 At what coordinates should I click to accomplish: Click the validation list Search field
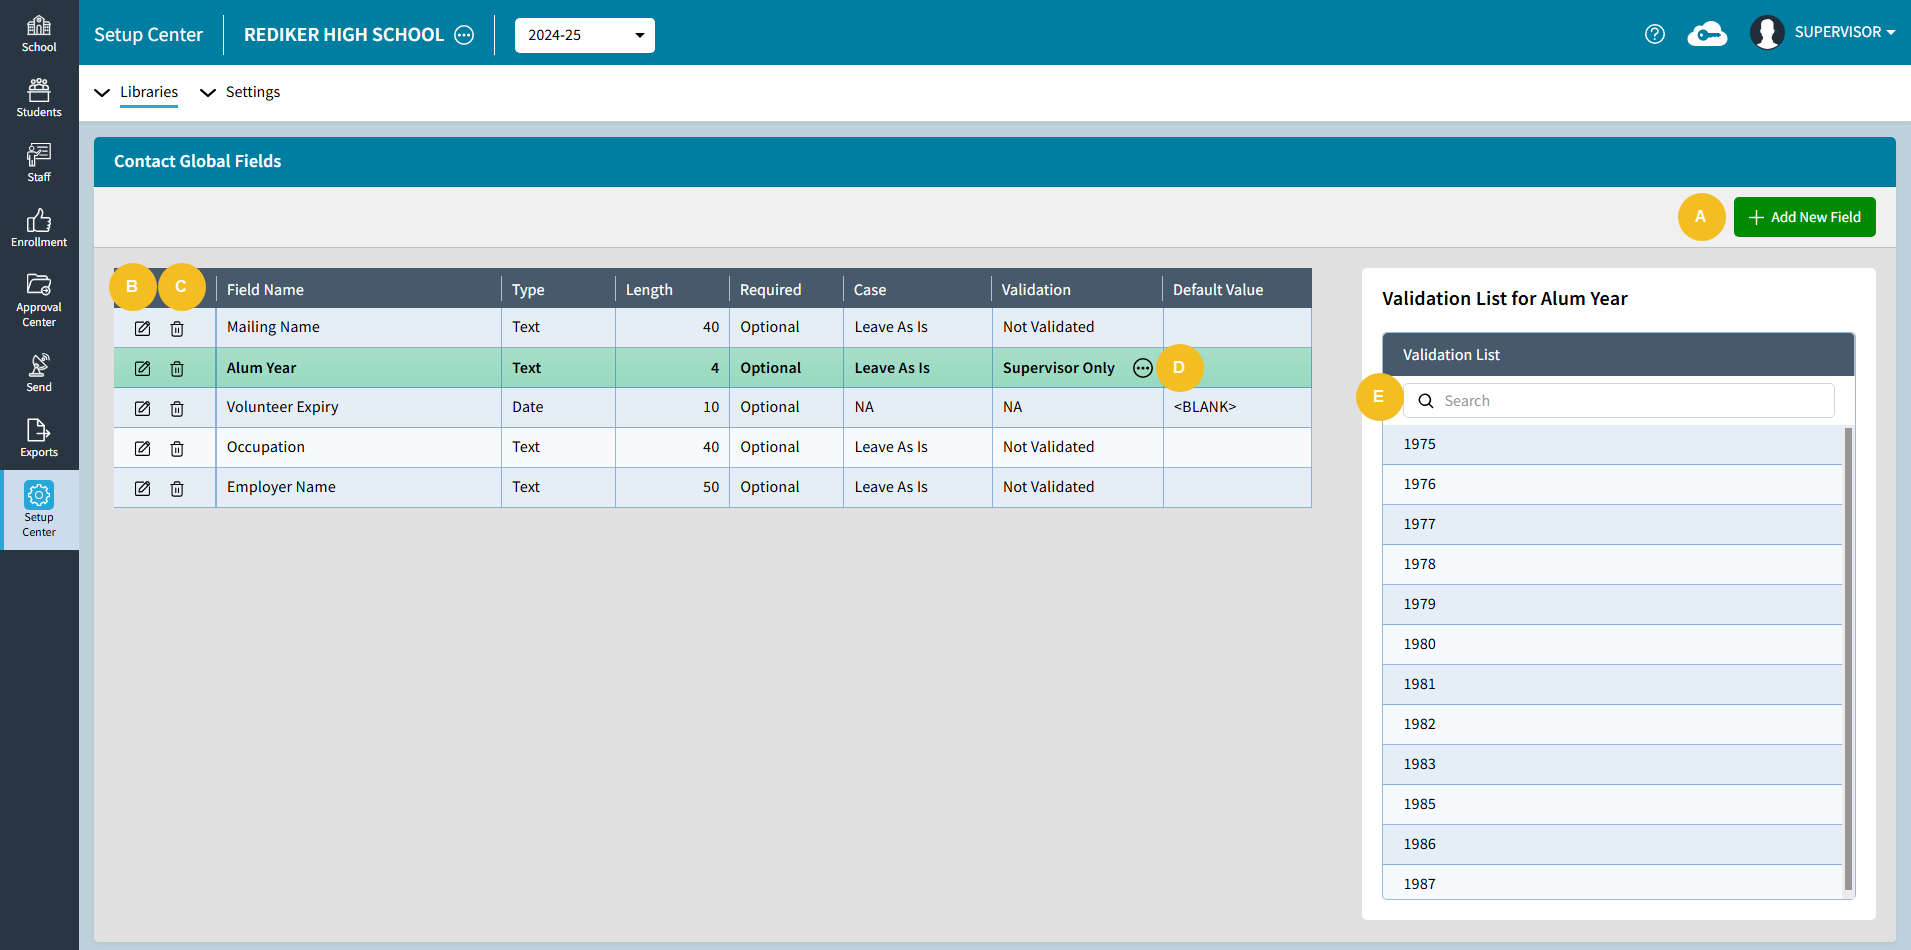[x=1619, y=401]
